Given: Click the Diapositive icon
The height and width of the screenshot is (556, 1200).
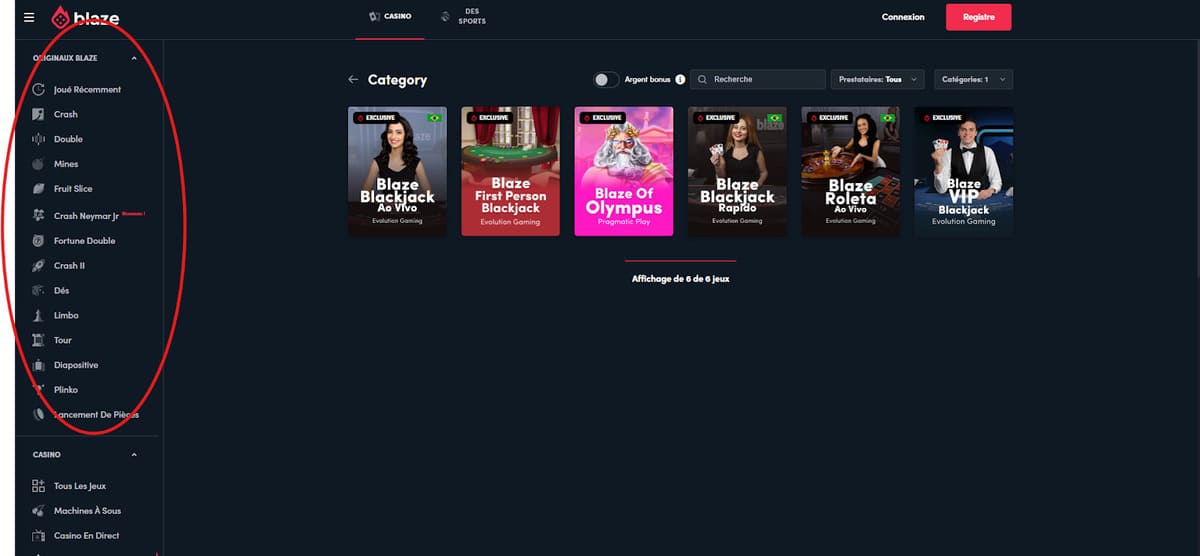Looking at the screenshot, I should coord(39,365).
